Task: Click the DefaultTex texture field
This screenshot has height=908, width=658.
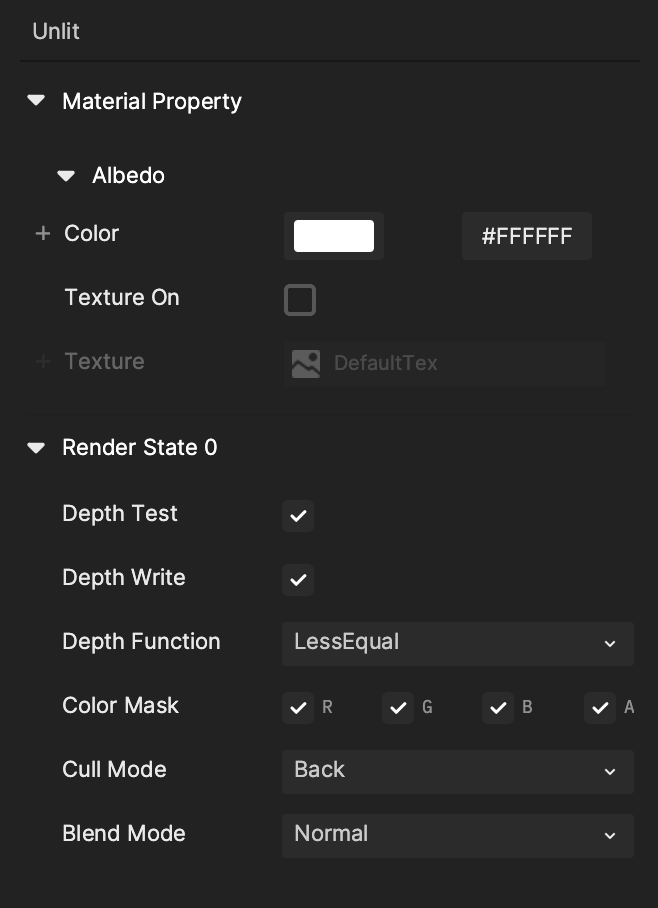Action: click(x=444, y=364)
